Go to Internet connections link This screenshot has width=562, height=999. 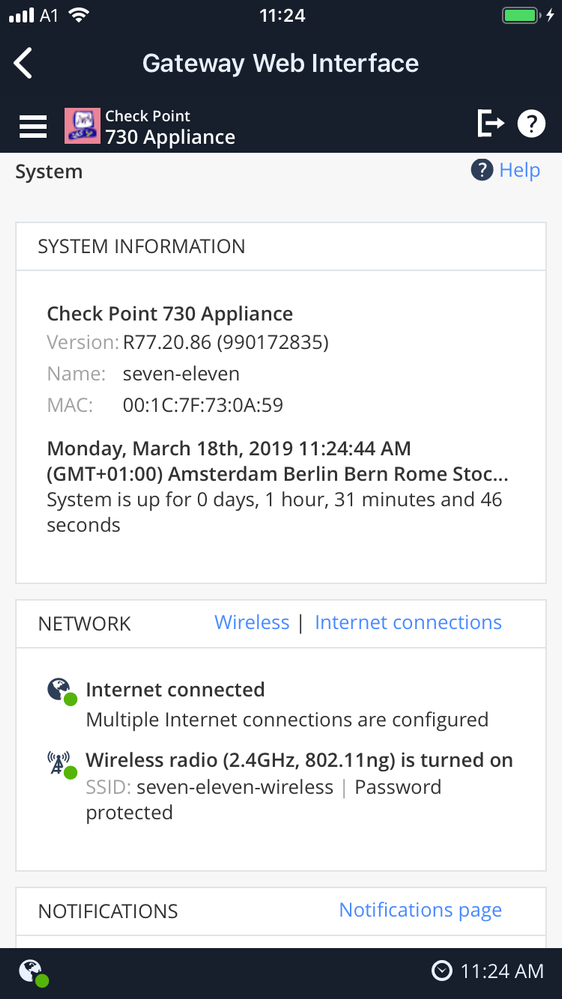(408, 622)
